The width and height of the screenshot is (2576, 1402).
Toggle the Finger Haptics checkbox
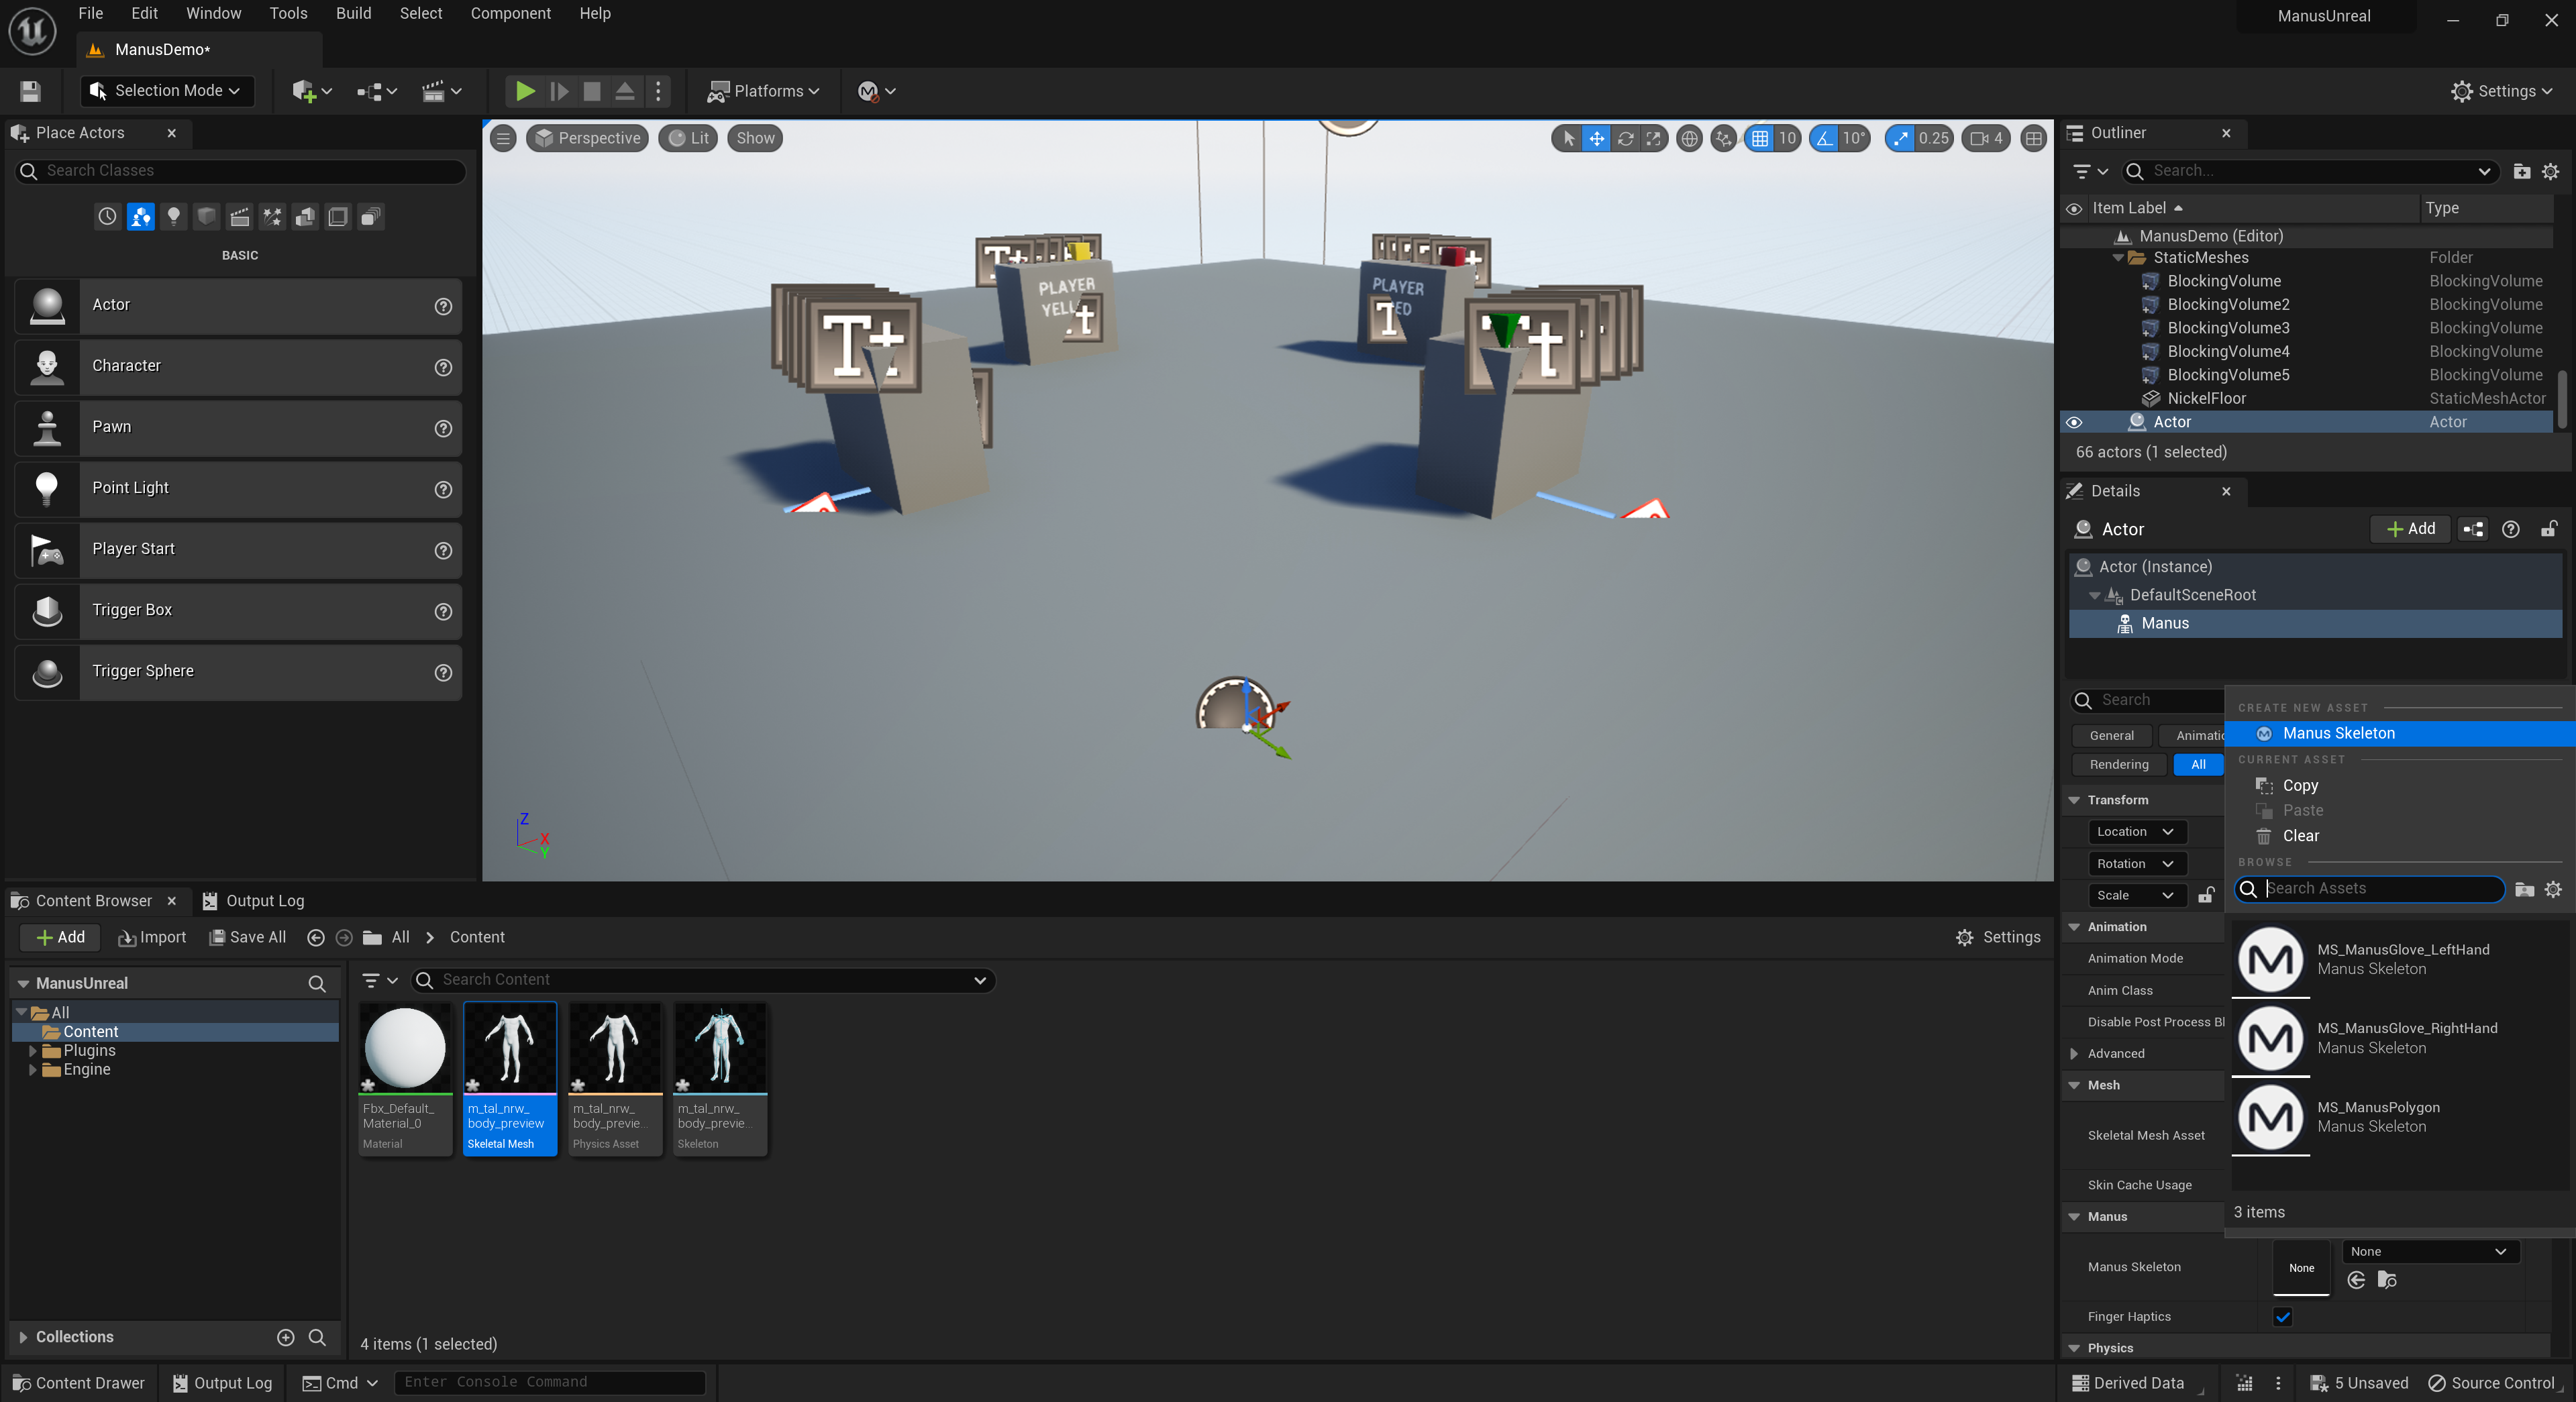click(2282, 1316)
